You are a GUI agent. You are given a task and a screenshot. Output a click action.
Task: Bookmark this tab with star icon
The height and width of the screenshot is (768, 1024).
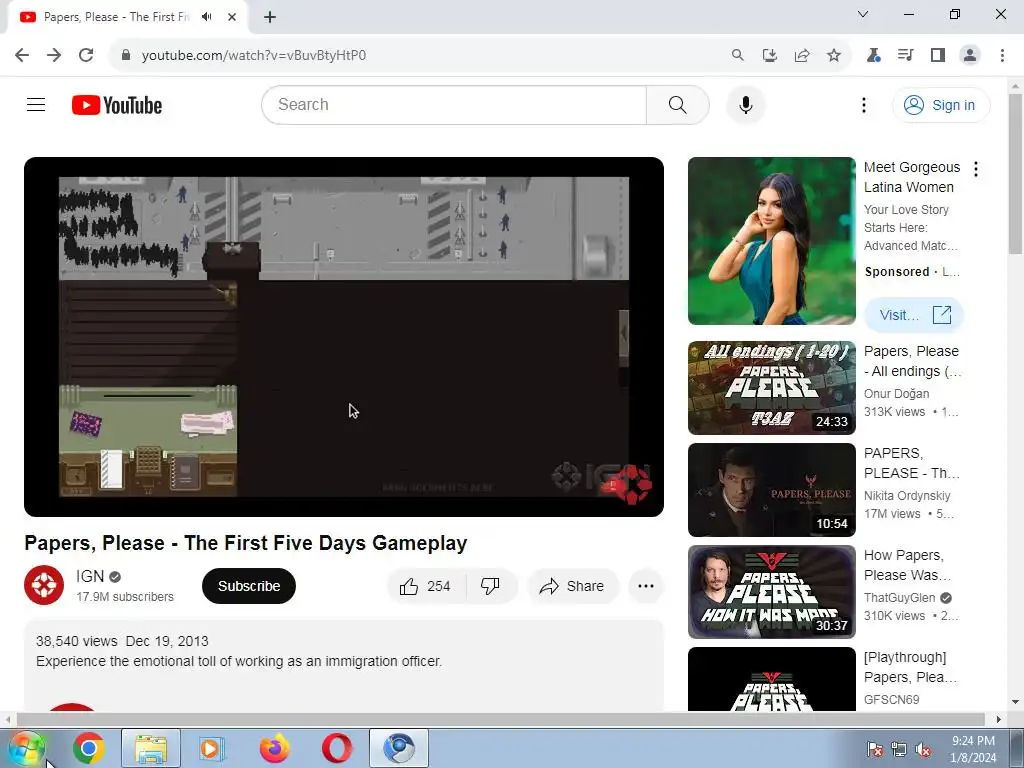click(833, 55)
